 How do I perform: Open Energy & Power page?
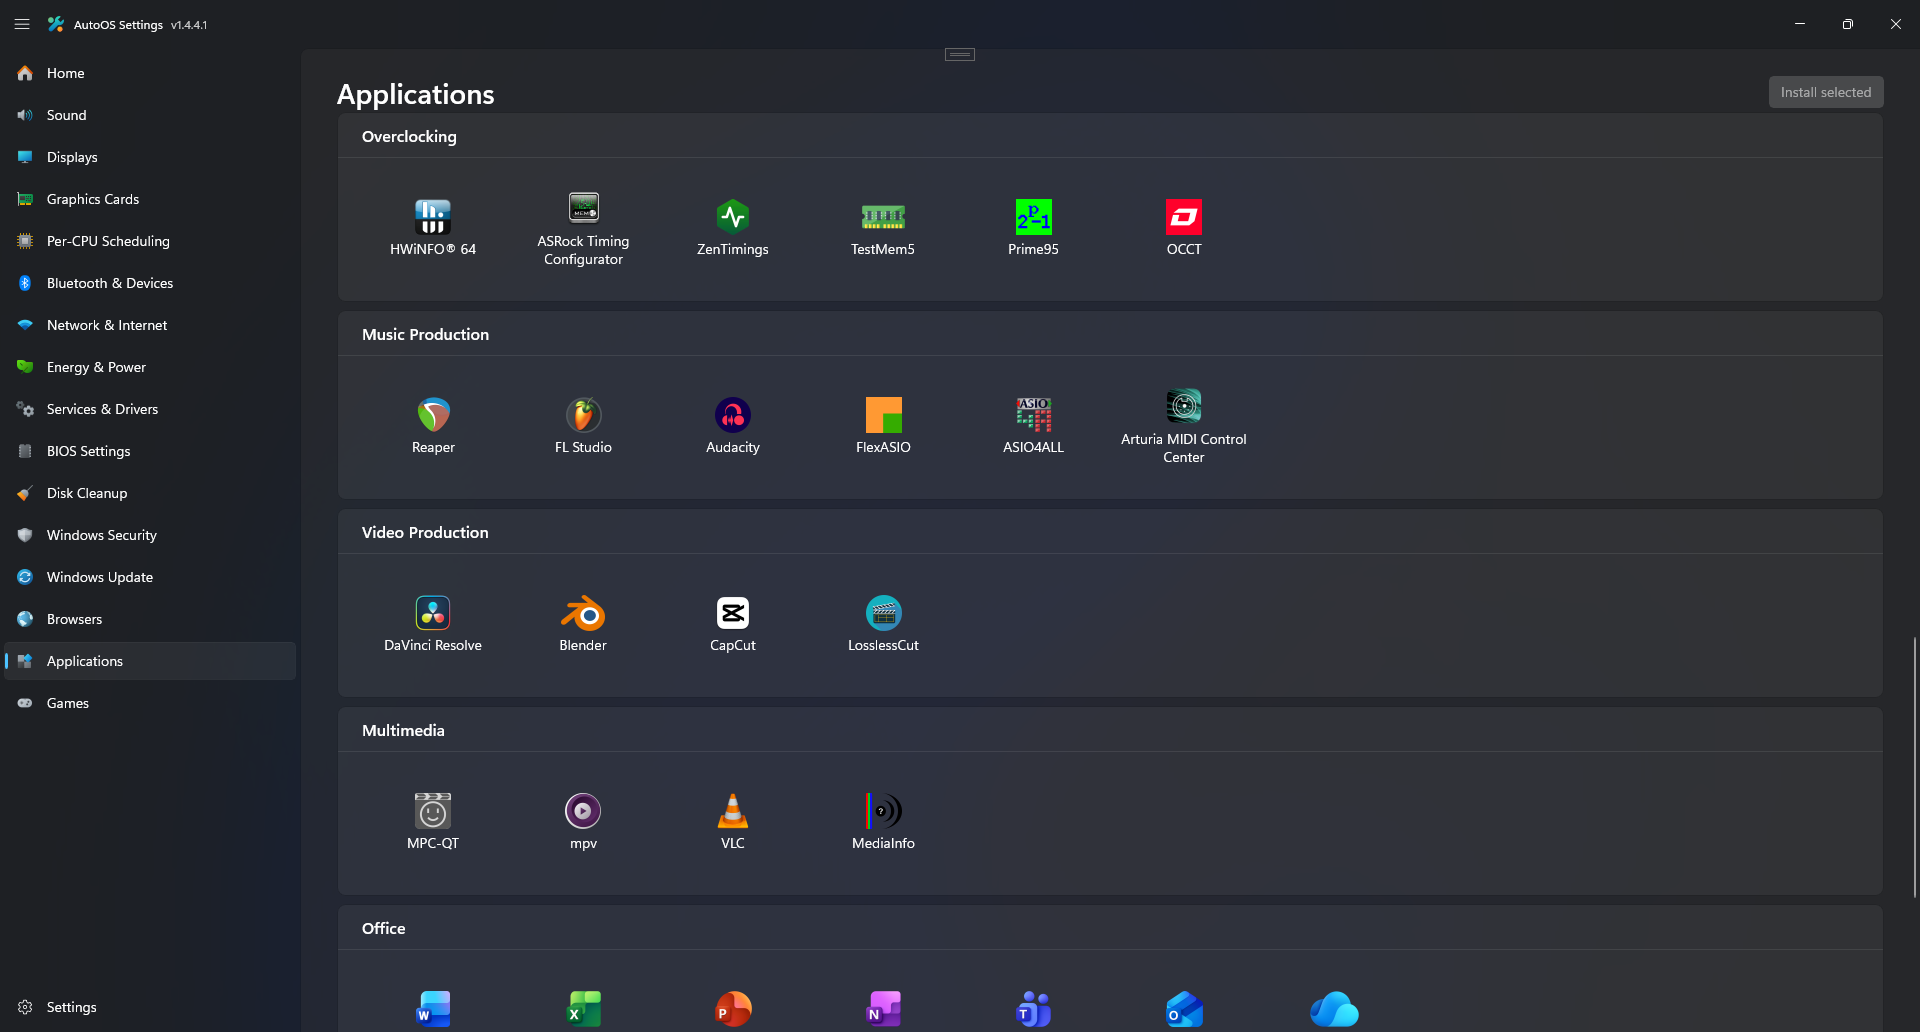click(x=150, y=367)
